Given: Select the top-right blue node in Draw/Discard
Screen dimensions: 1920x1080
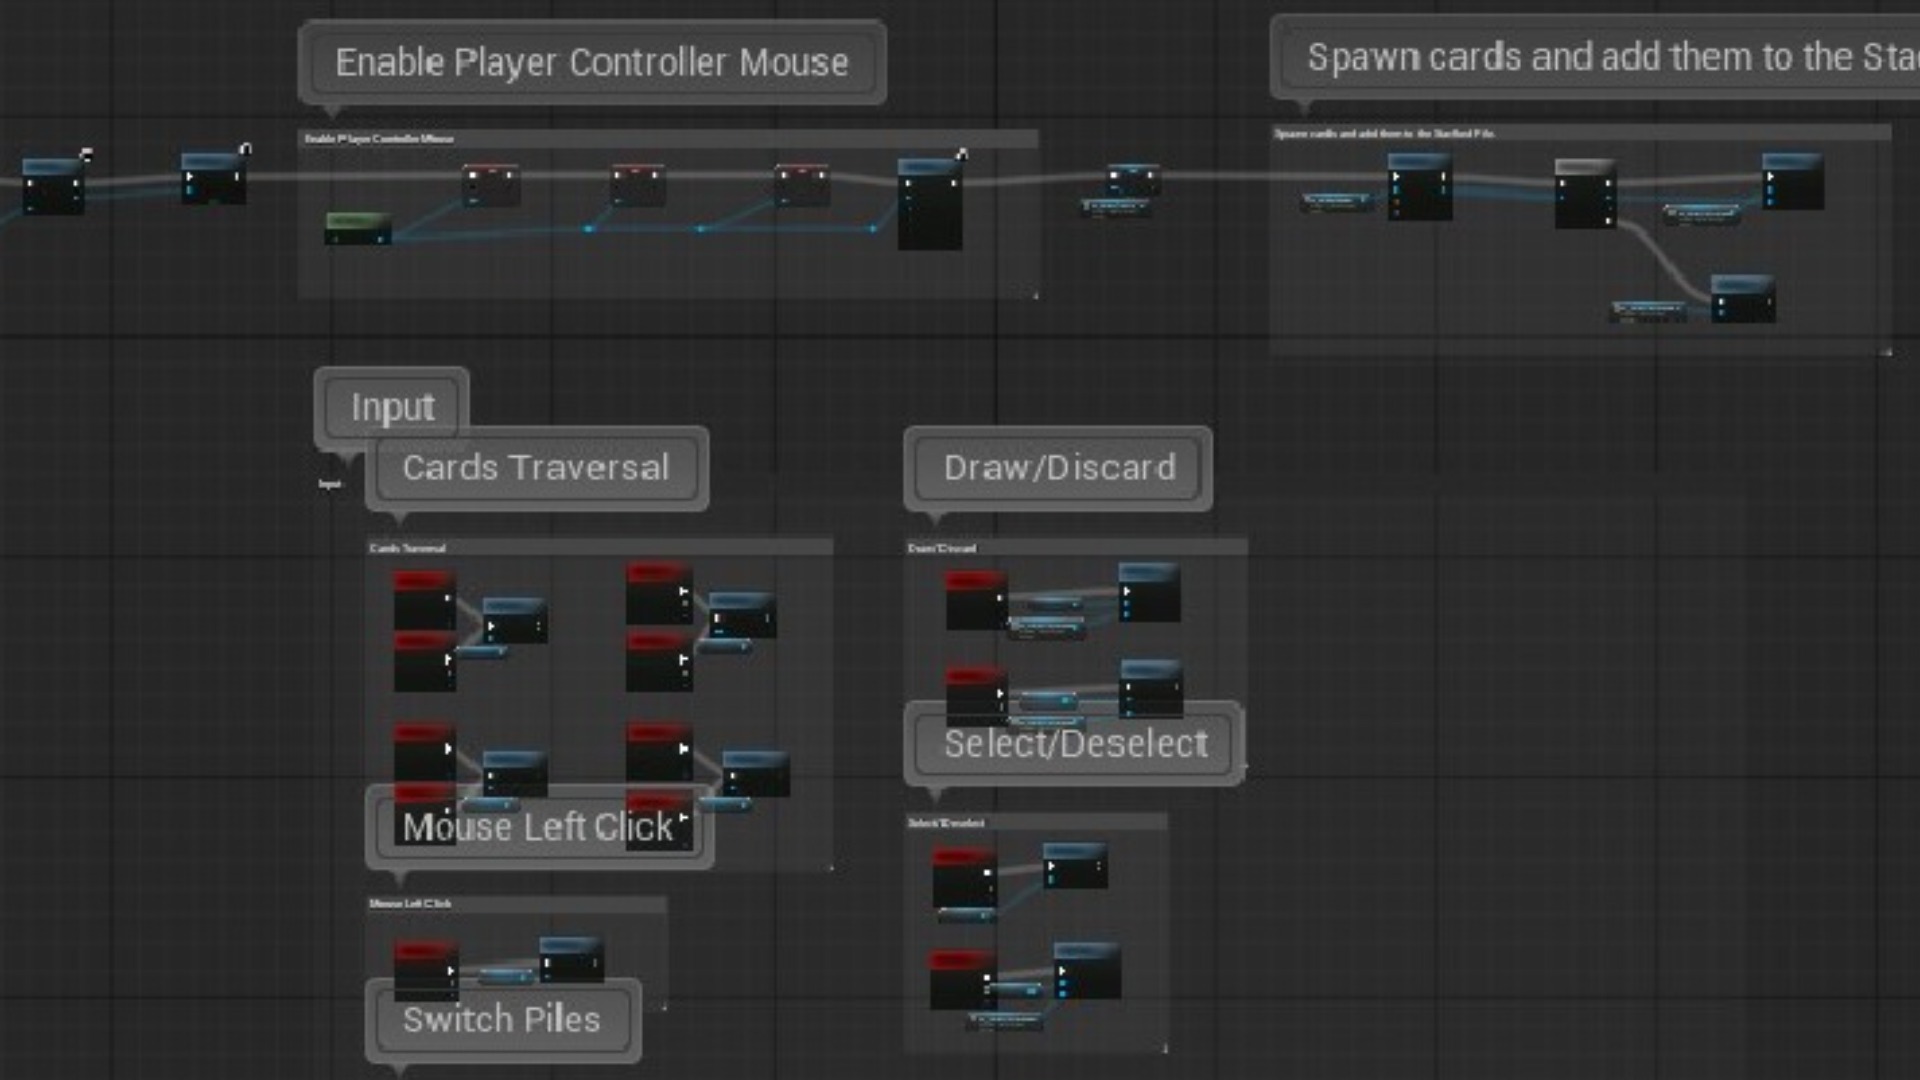Looking at the screenshot, I should 1149,593.
